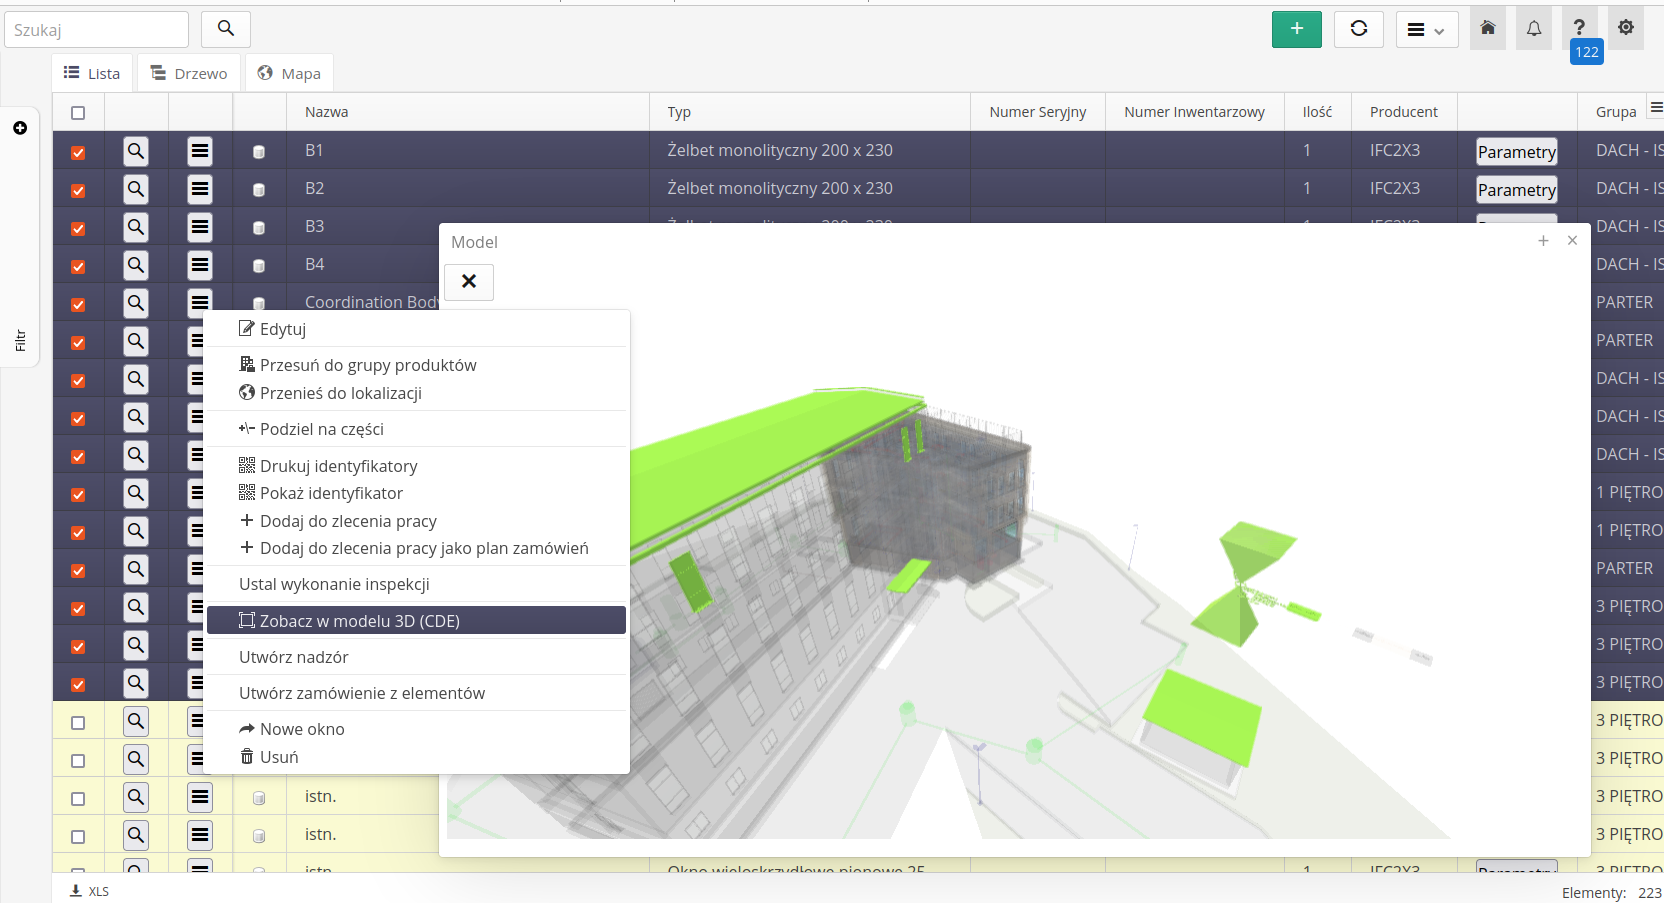The image size is (1664, 903).
Task: Open the magnifier details icon for row B1
Action: coord(136,151)
